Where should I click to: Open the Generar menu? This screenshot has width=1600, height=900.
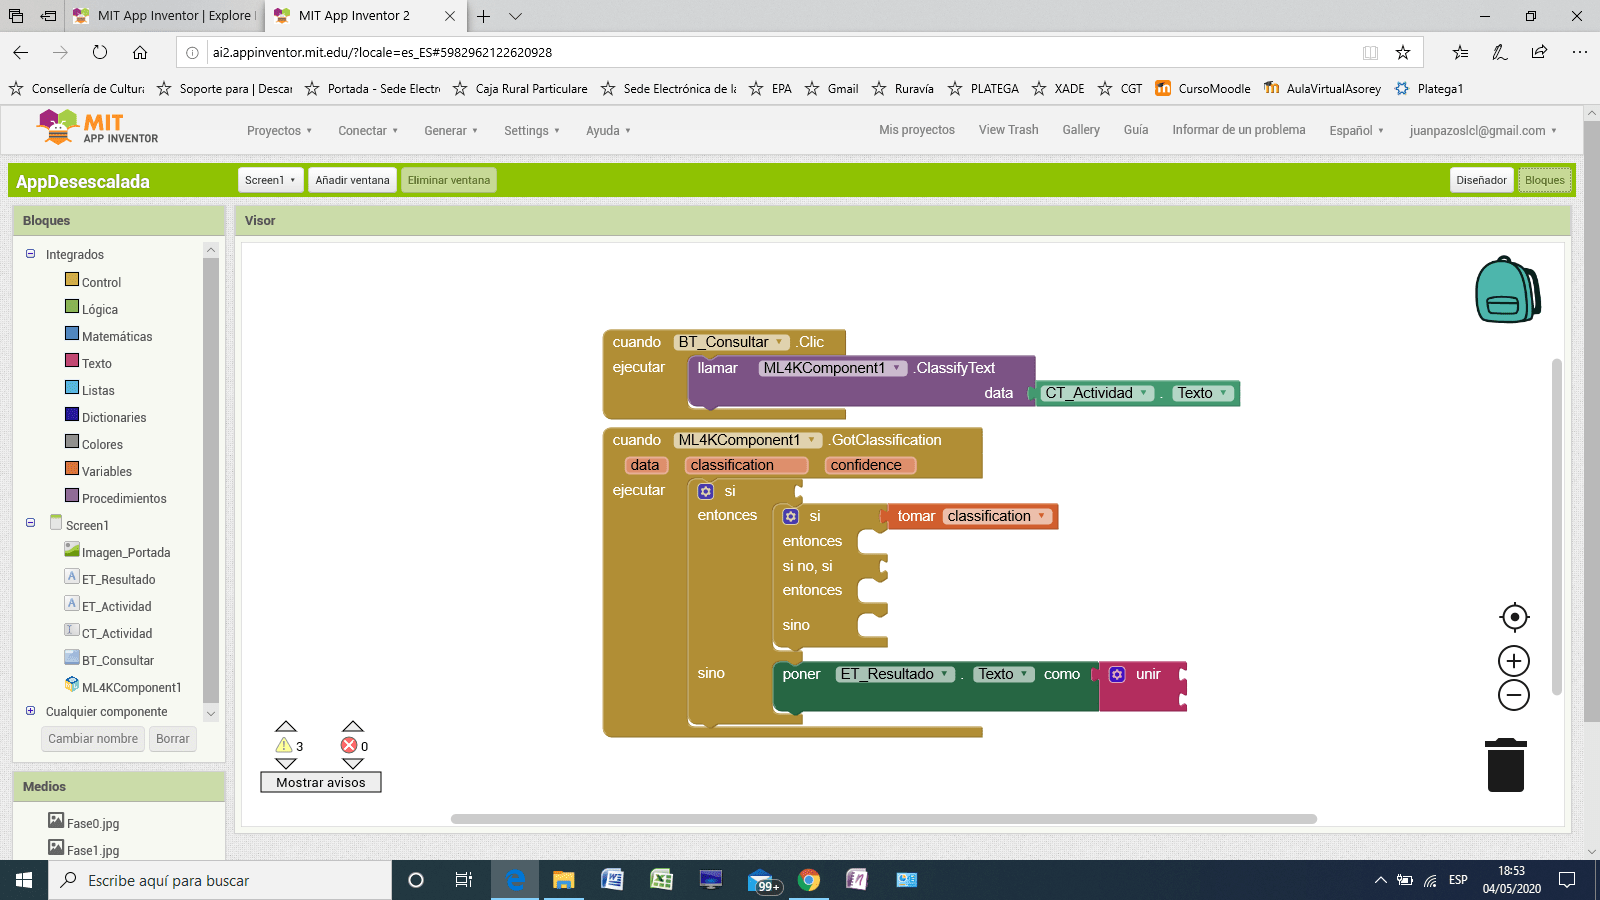(x=450, y=131)
